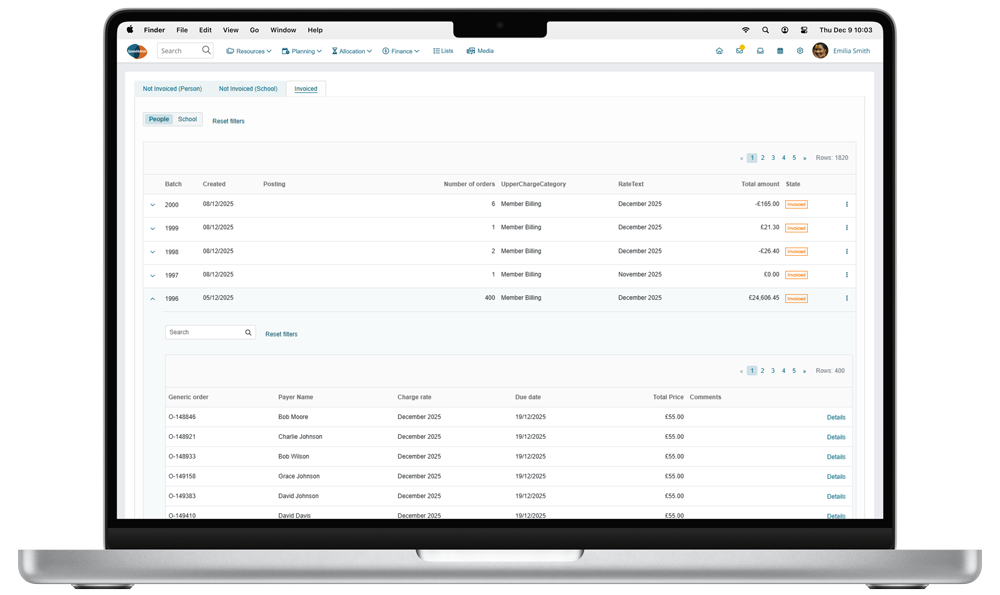The width and height of the screenshot is (1000, 595).
Task: Open the three-dot menu for batch 1997
Action: [x=847, y=275]
